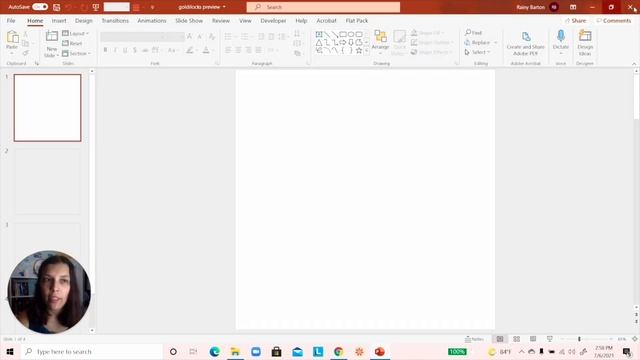Open the Review tab
Image resolution: width=640 pixels, height=360 pixels.
pos(221,20)
